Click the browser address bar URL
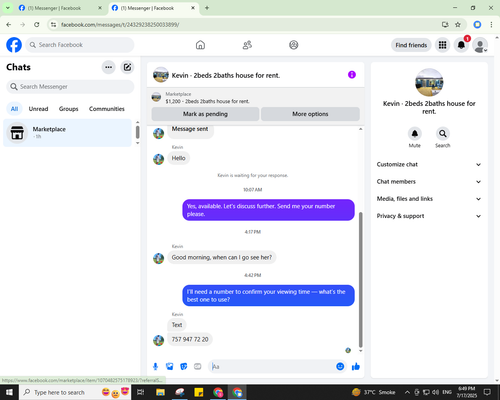Screen dimensions: 500x400 point(120,25)
